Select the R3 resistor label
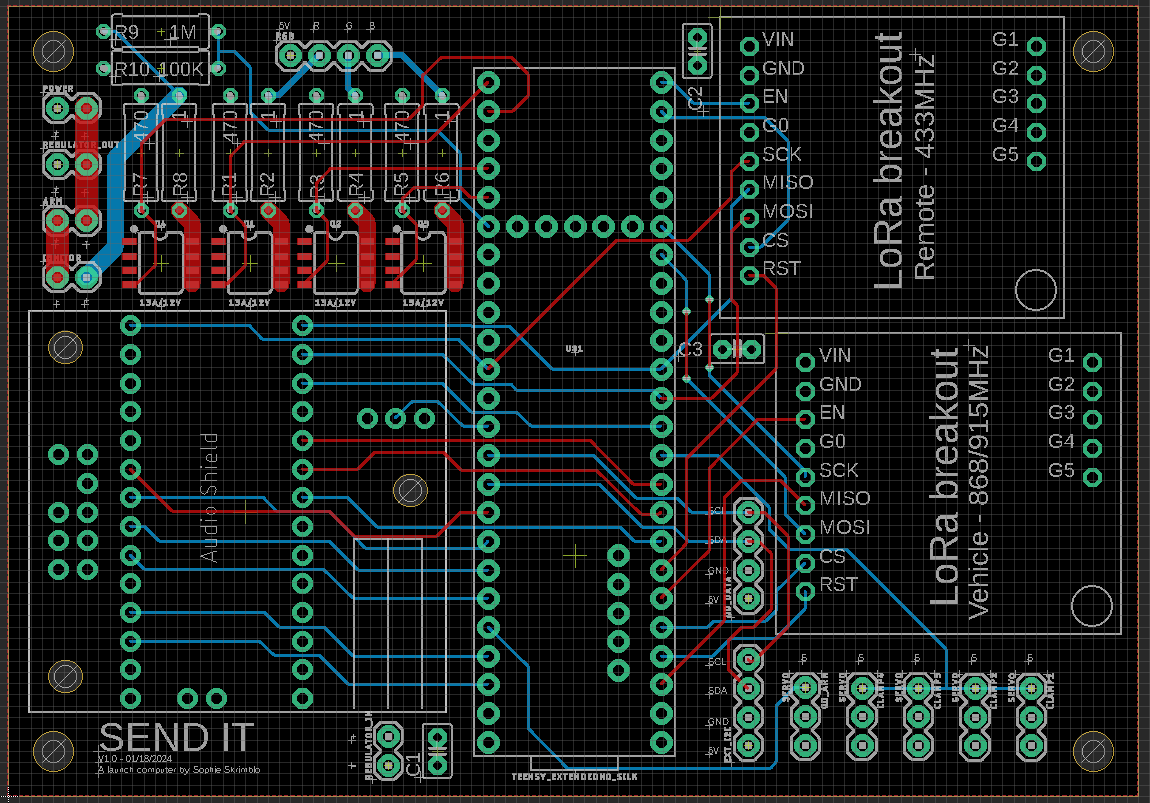 click(x=316, y=186)
